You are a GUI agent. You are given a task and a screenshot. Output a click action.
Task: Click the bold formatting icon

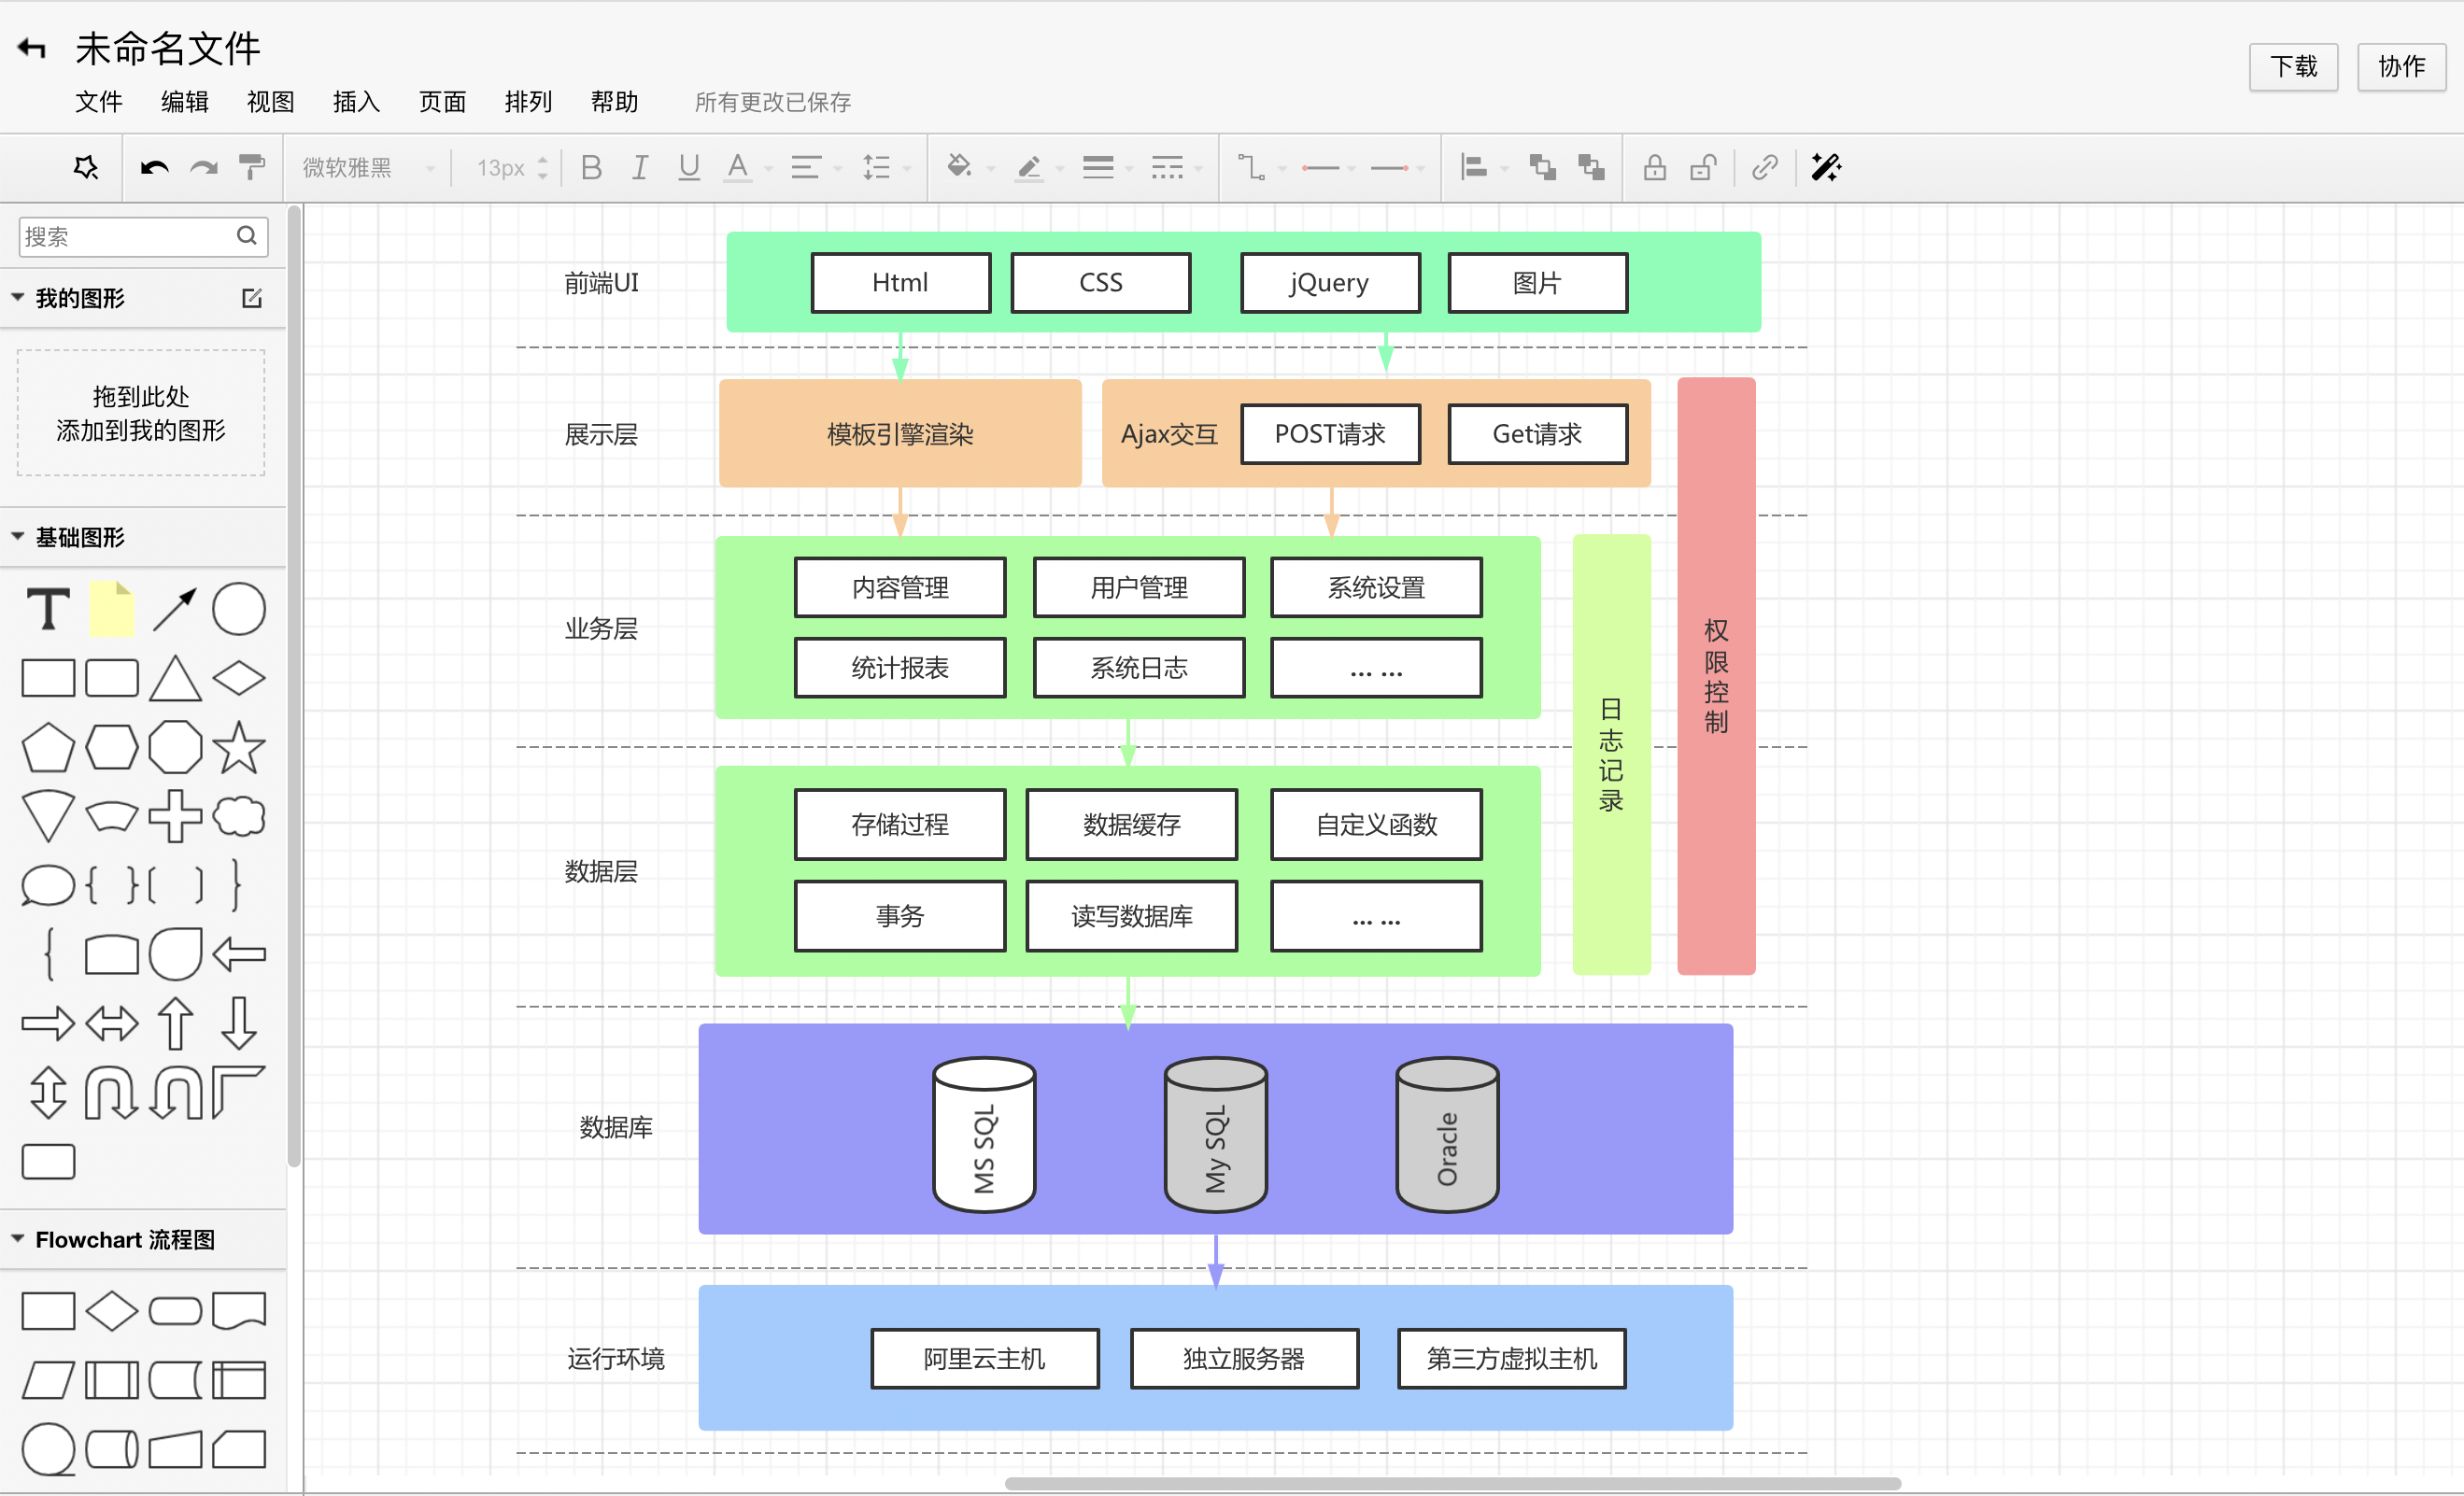pos(593,165)
